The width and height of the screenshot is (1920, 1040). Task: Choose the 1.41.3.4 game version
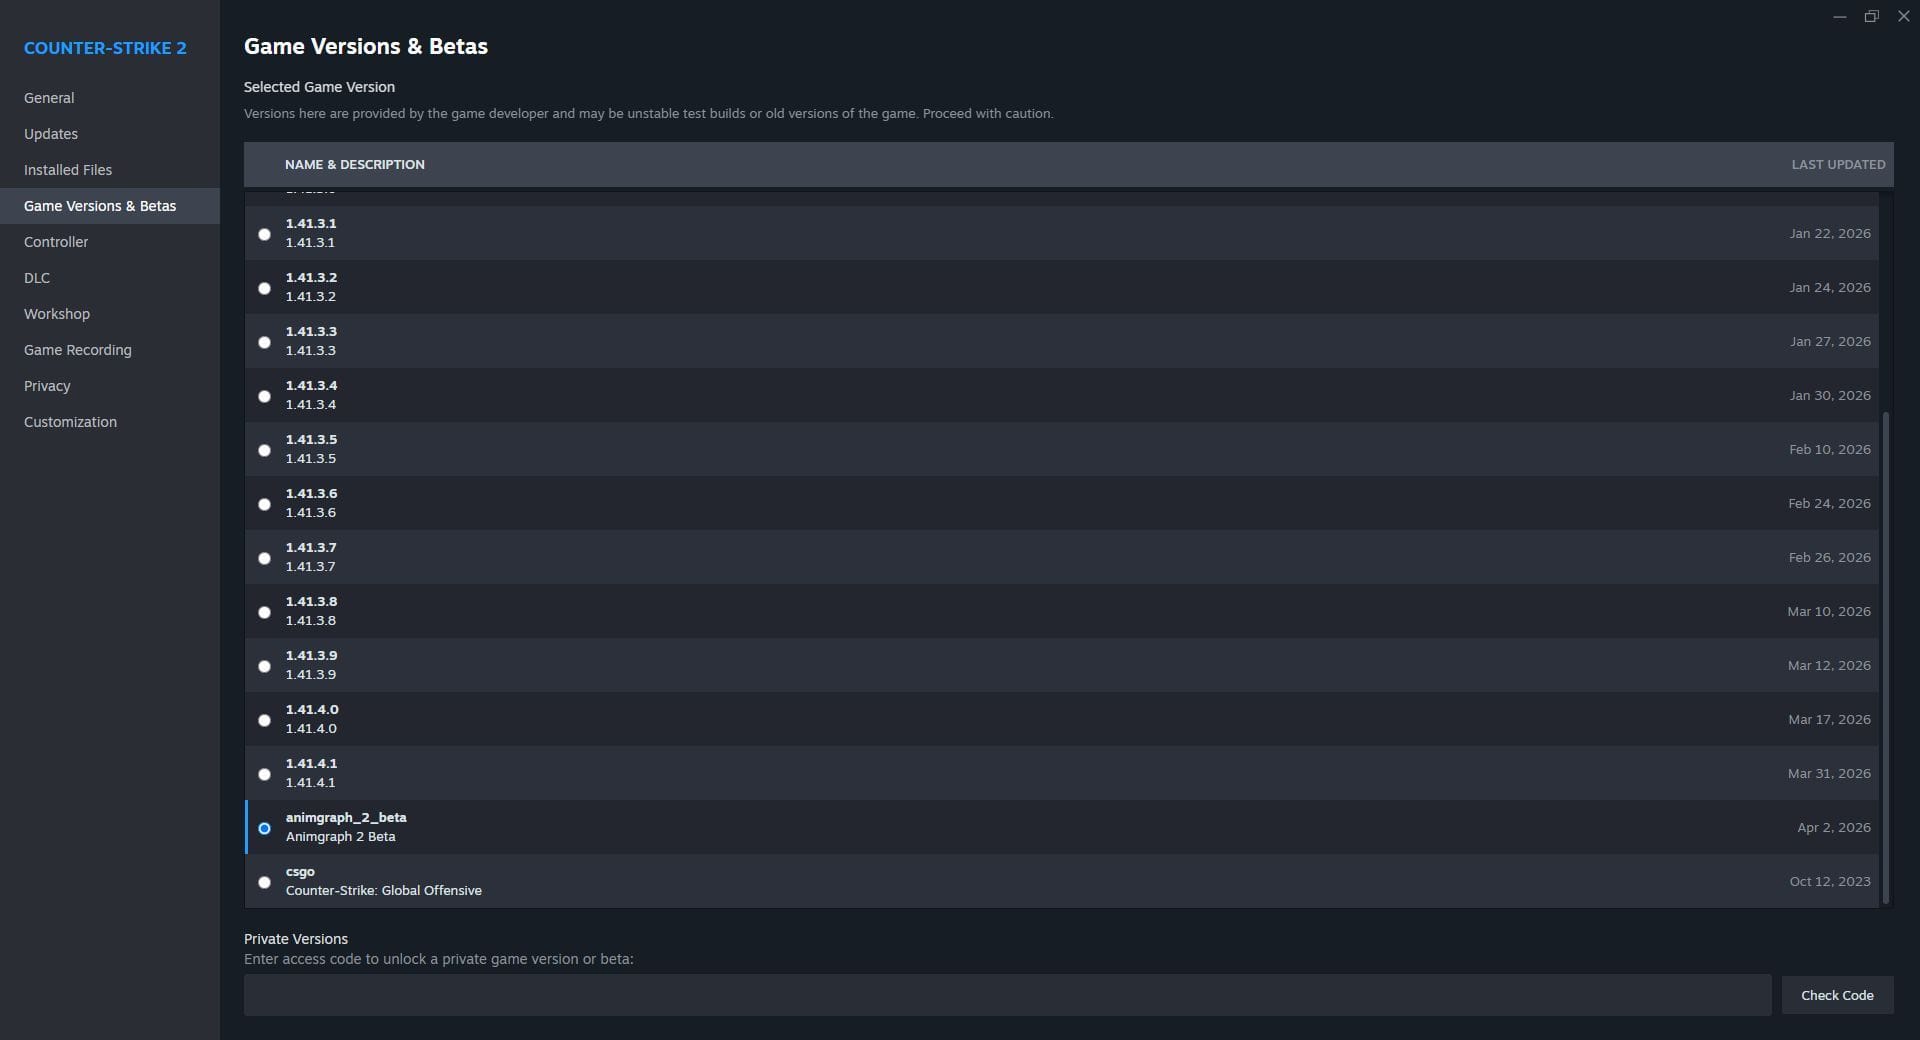coord(264,396)
